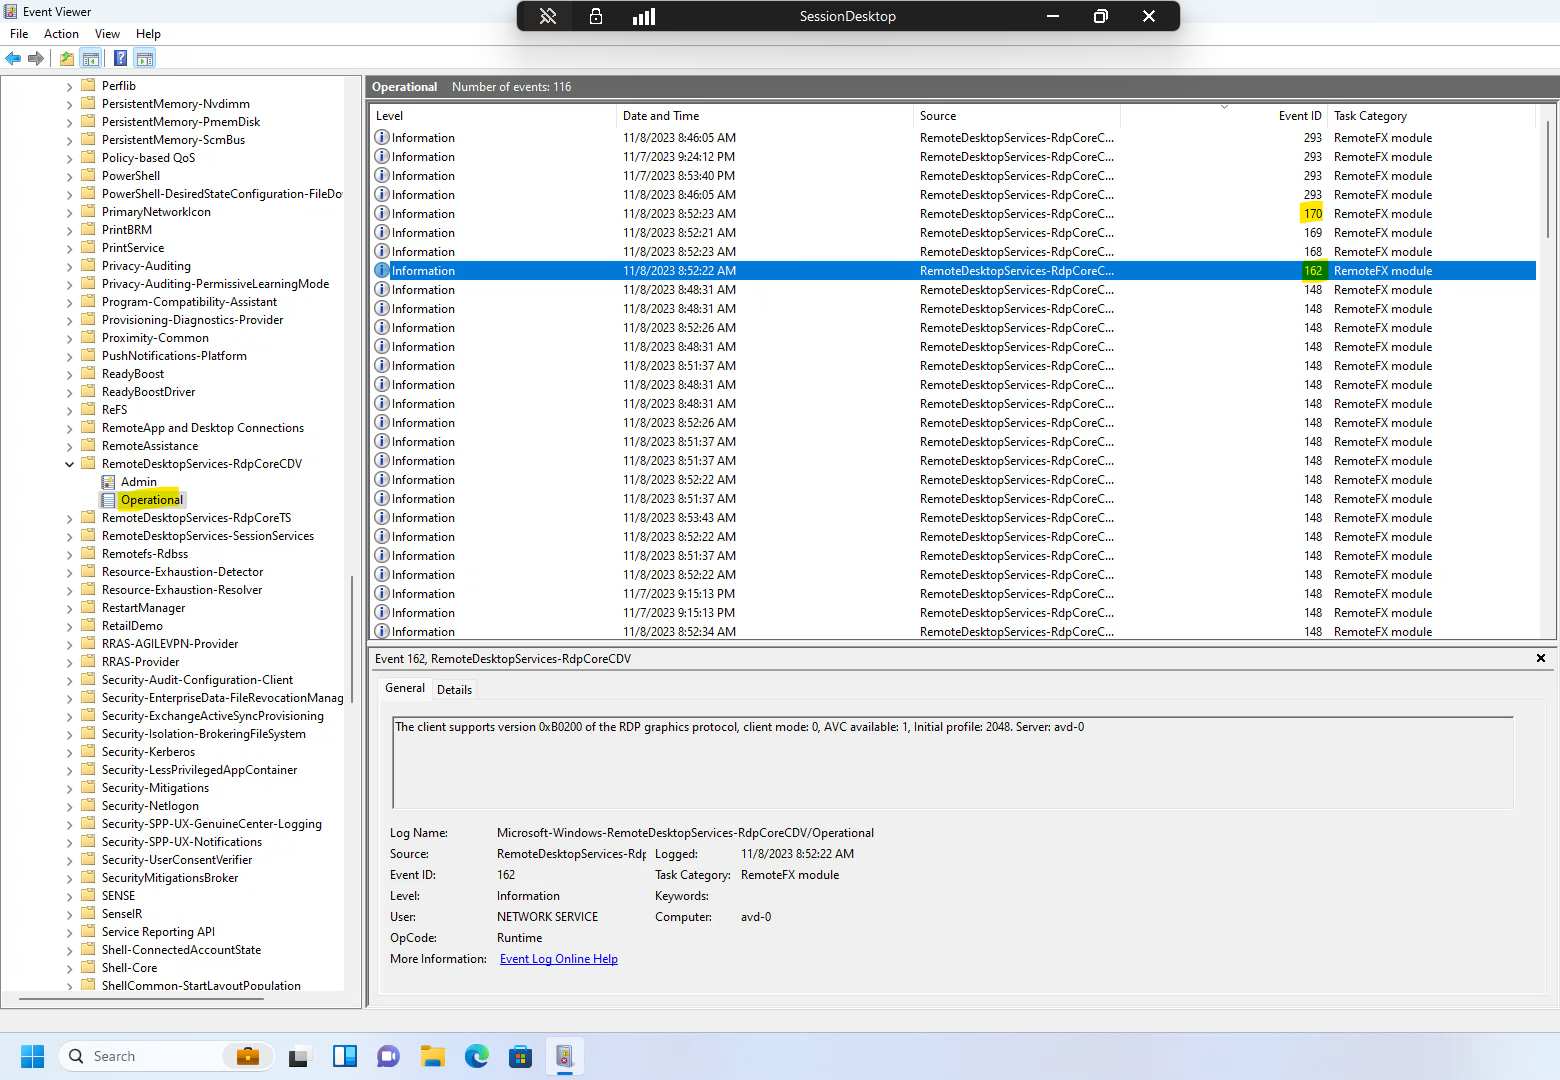Click Show/Hide Action Pane toolbar icon
Viewport: 1560px width, 1080px height.
145,58
